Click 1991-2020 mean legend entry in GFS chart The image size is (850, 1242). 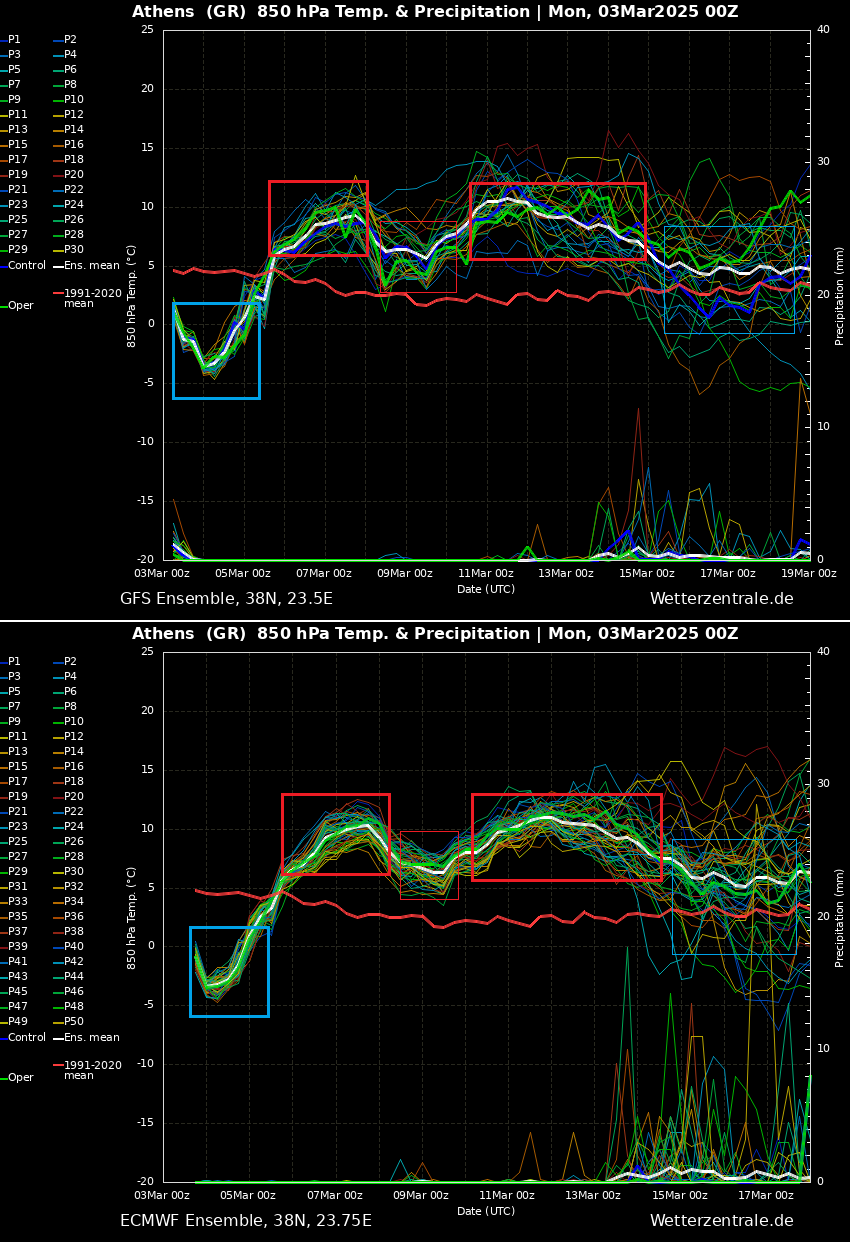92,299
